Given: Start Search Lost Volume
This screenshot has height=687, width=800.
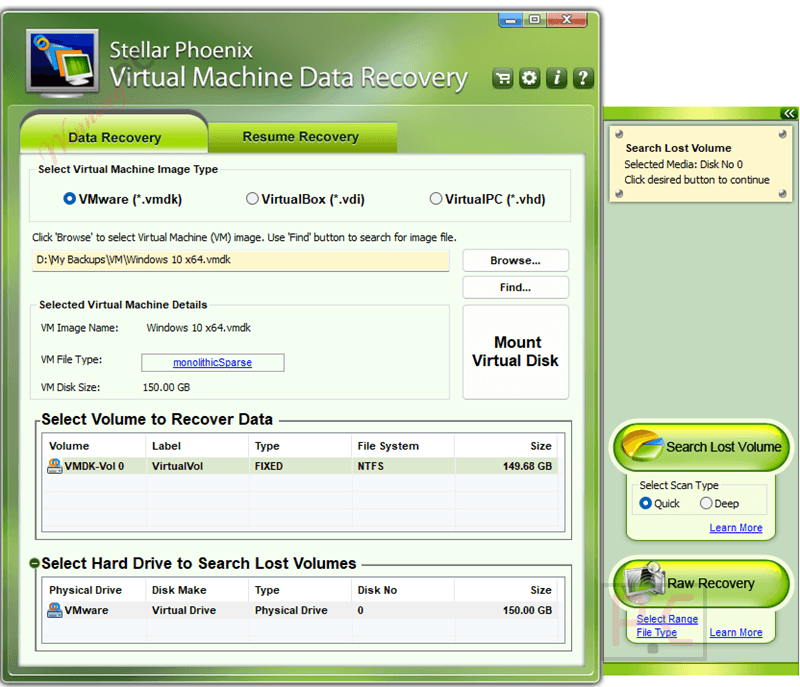Looking at the screenshot, I should [x=702, y=447].
